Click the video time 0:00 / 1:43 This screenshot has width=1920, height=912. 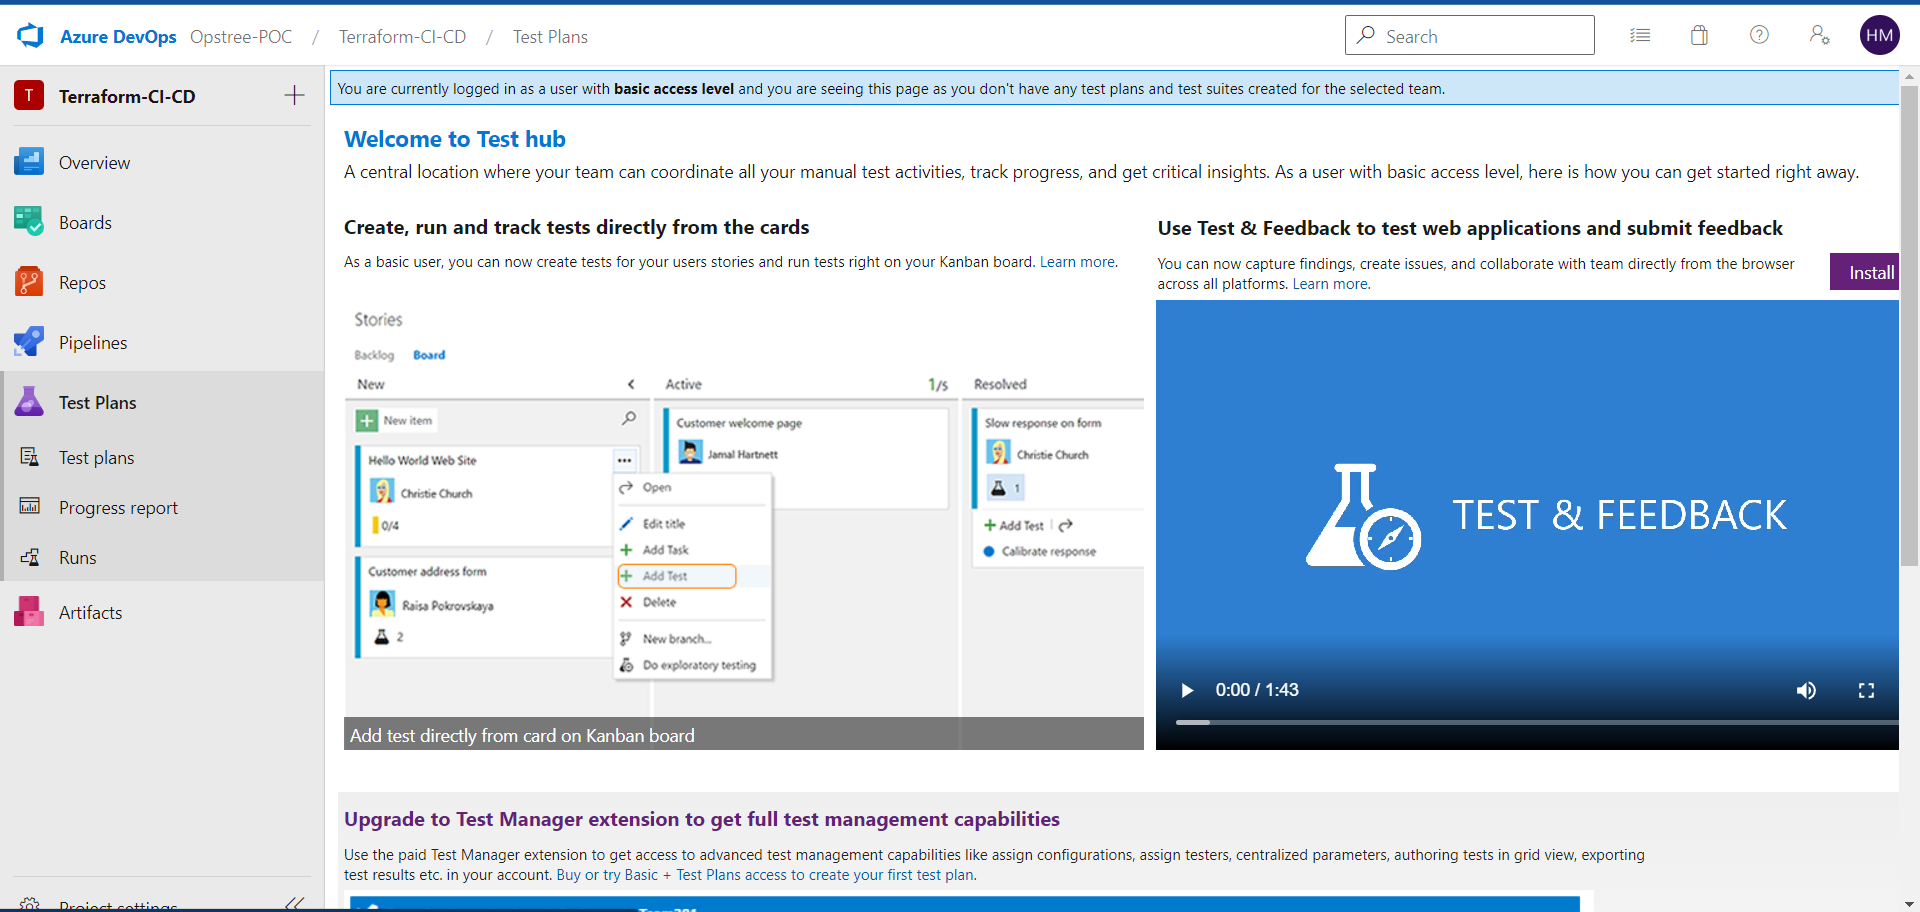pos(1257,690)
